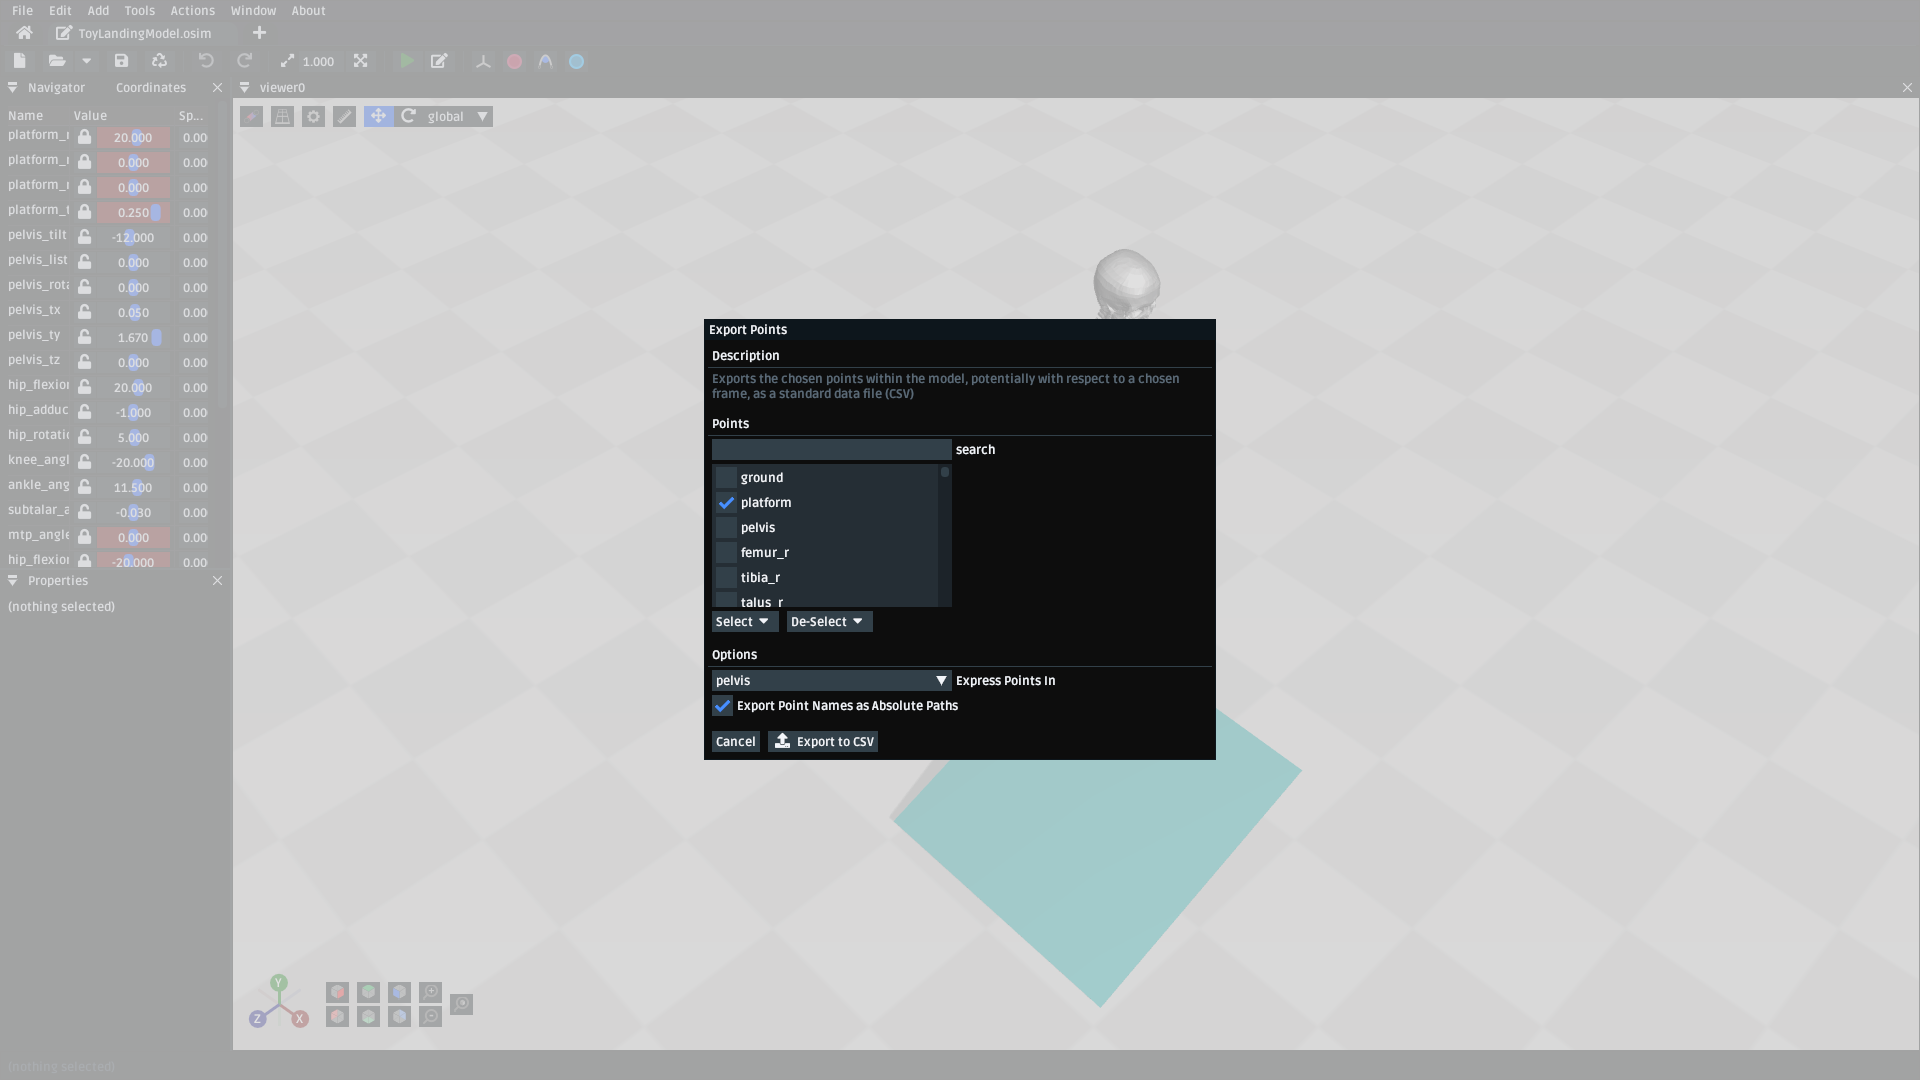Uncheck the platform point checkbox
Screen dimensions: 1920x1080
(726, 503)
